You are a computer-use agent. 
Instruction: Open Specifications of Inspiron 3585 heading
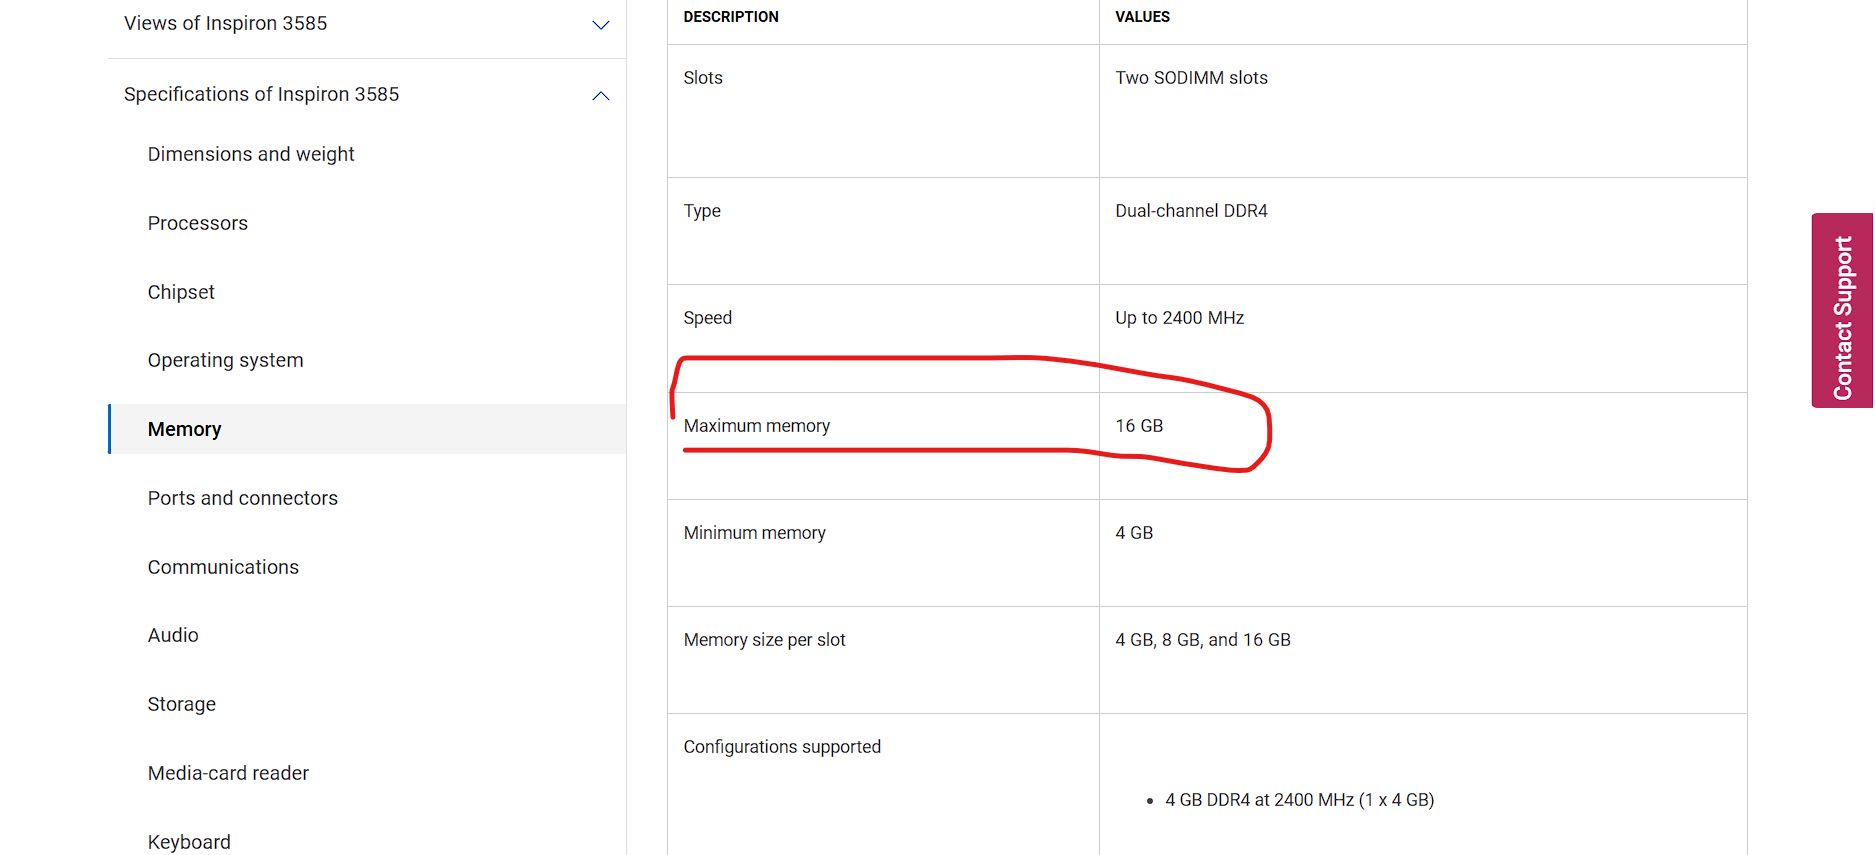[261, 94]
